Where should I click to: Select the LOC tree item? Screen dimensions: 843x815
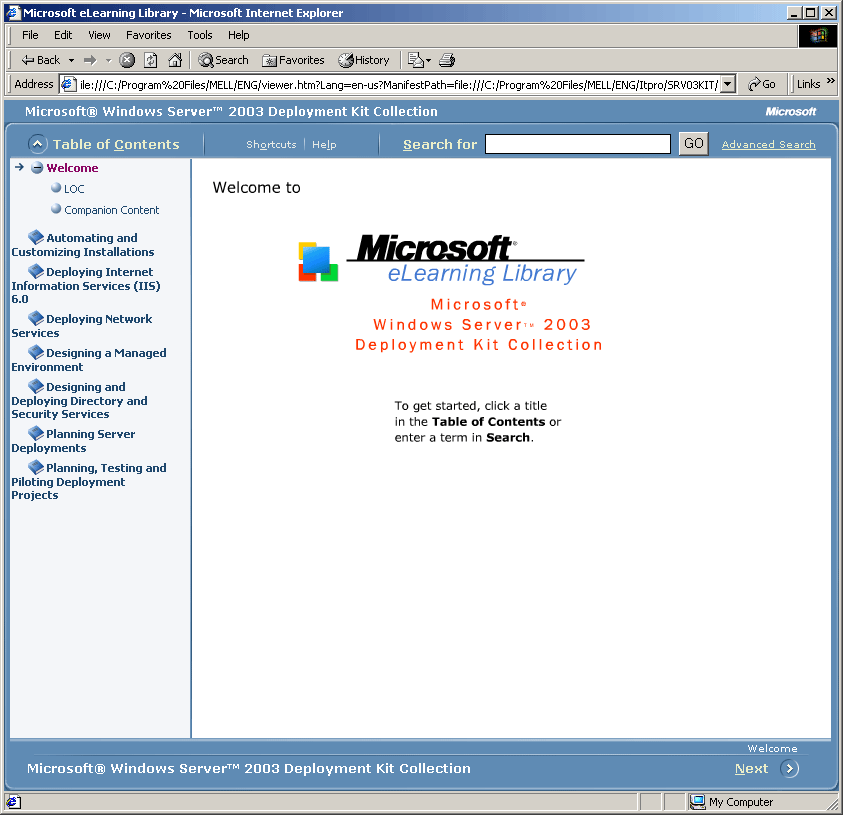pyautogui.click(x=74, y=189)
